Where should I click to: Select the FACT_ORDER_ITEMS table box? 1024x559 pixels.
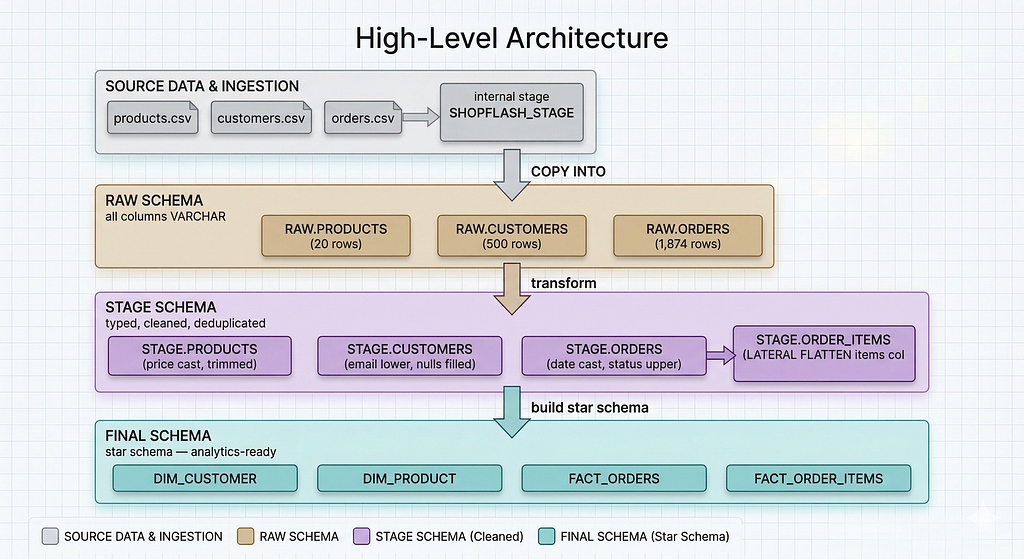point(818,479)
